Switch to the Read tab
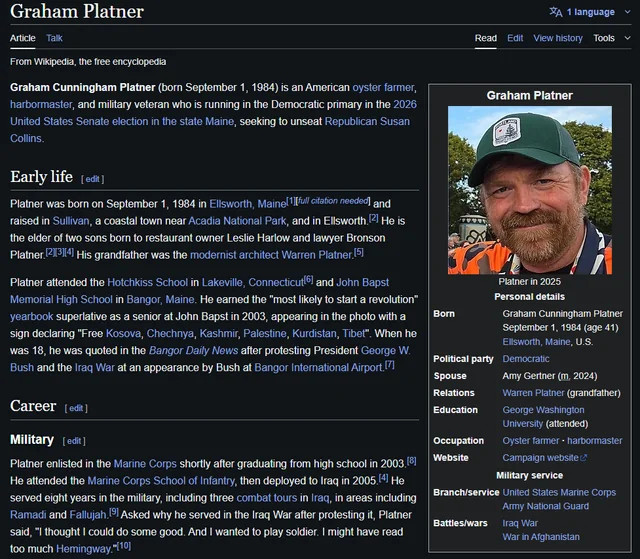The height and width of the screenshot is (559, 640). coord(485,38)
